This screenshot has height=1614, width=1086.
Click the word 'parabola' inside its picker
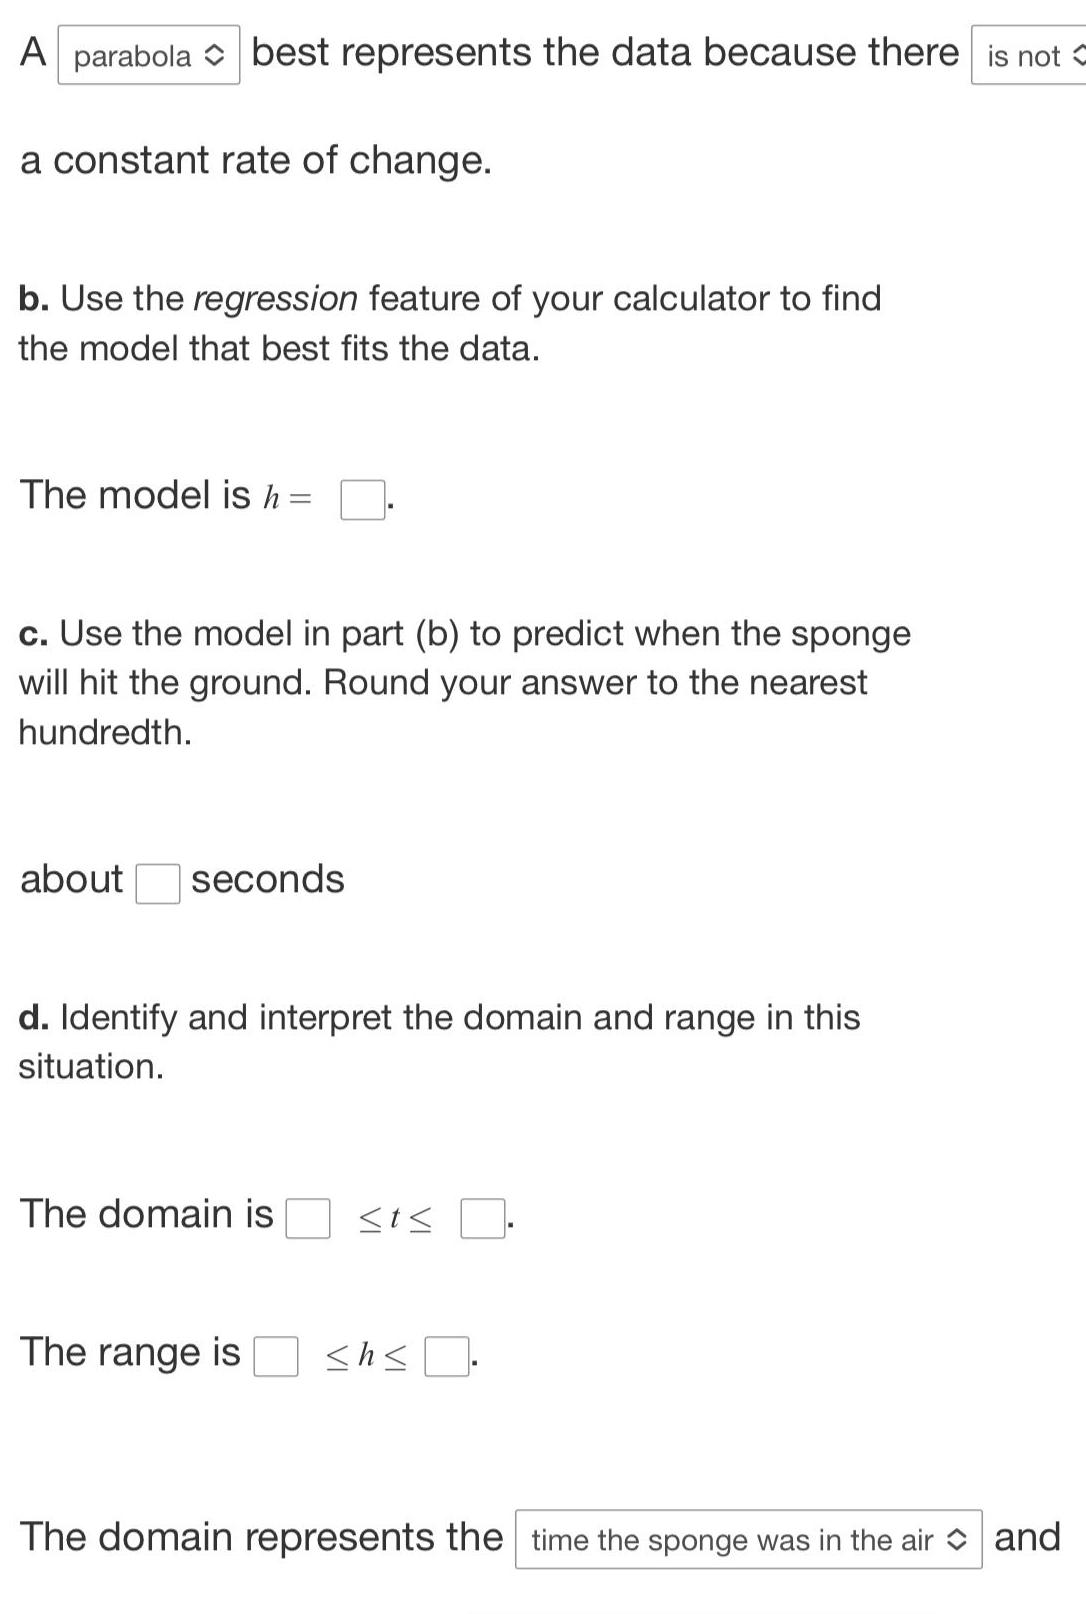pyautogui.click(x=136, y=56)
